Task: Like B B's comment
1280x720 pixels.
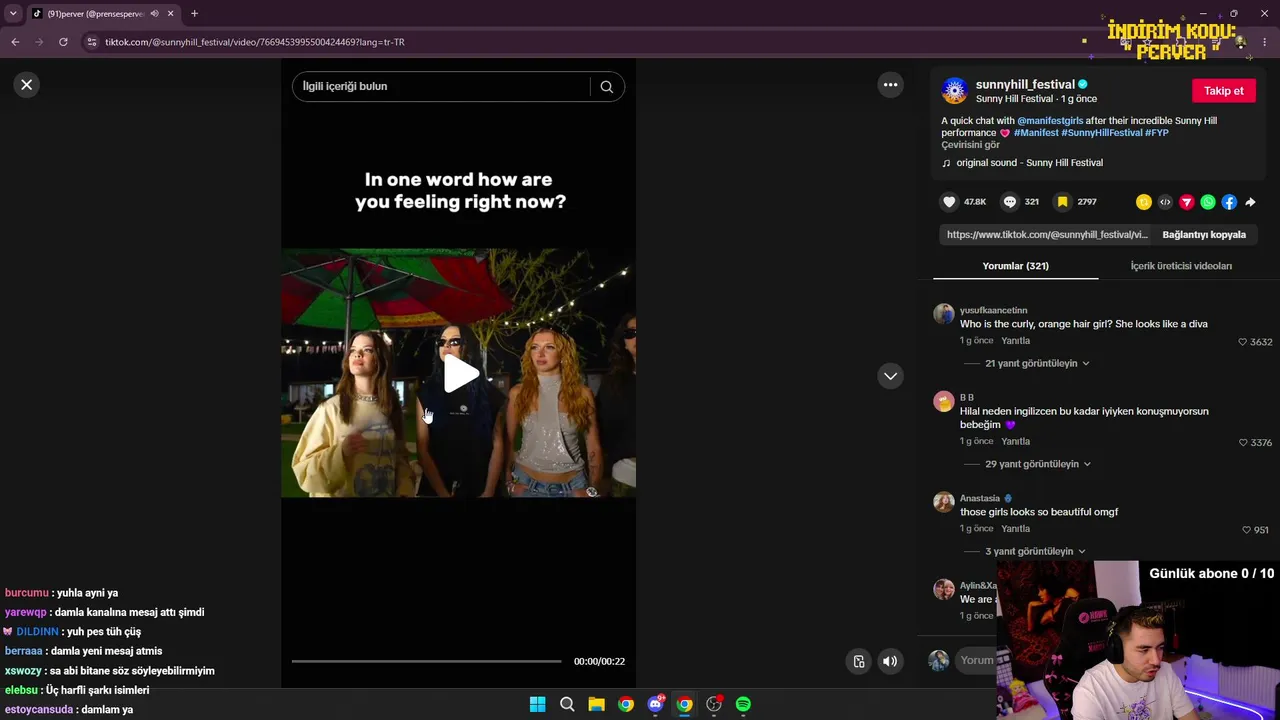Action: pos(1243,443)
